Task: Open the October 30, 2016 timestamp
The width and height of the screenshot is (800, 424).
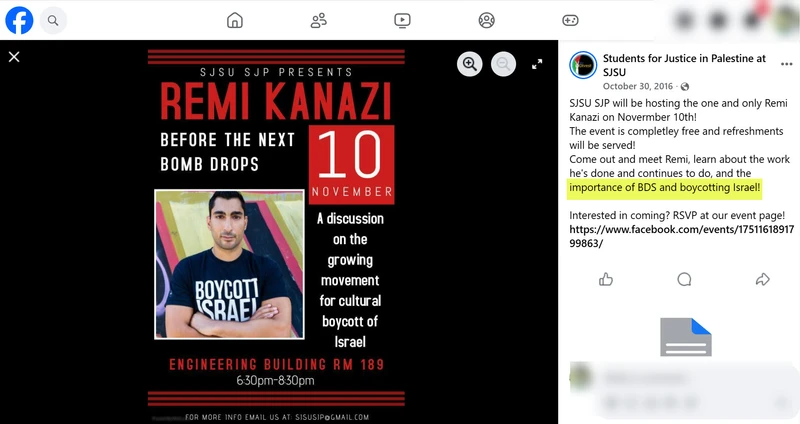Action: coord(638,86)
